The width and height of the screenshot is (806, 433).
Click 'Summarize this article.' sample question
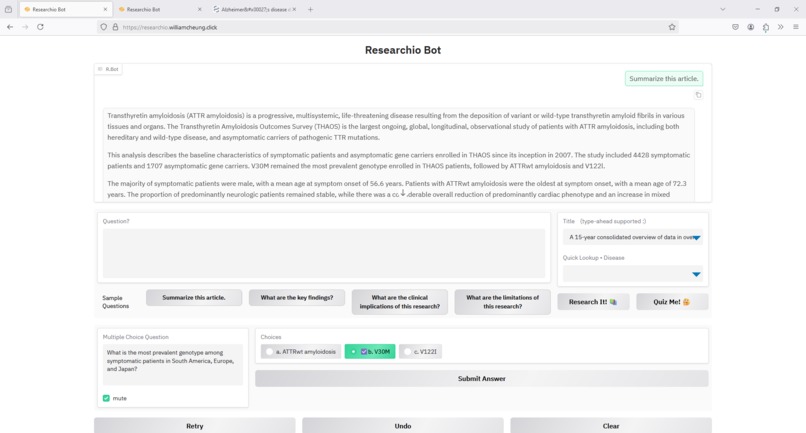[194, 298]
